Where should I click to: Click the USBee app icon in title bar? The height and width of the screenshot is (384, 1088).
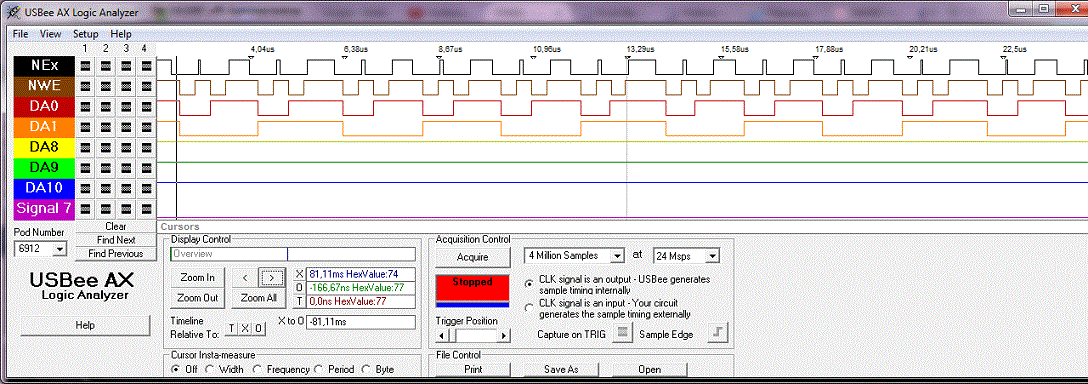pos(13,12)
